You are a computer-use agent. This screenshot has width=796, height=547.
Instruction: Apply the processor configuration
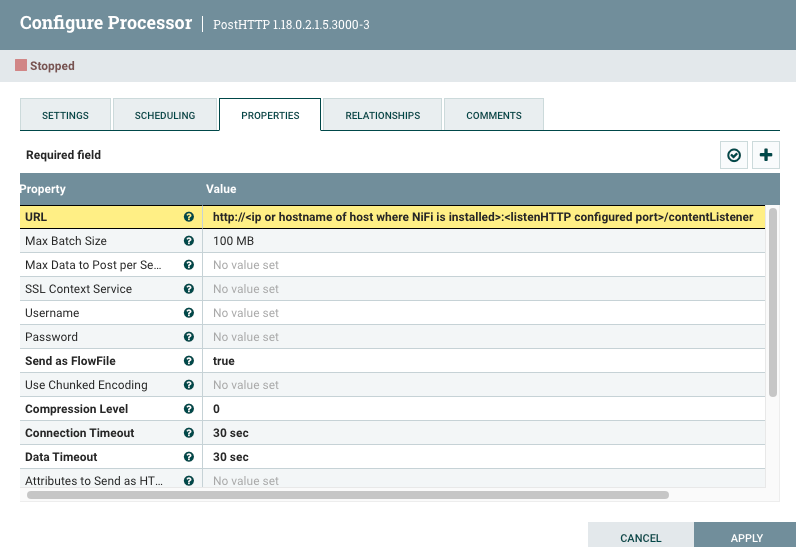(x=745, y=536)
